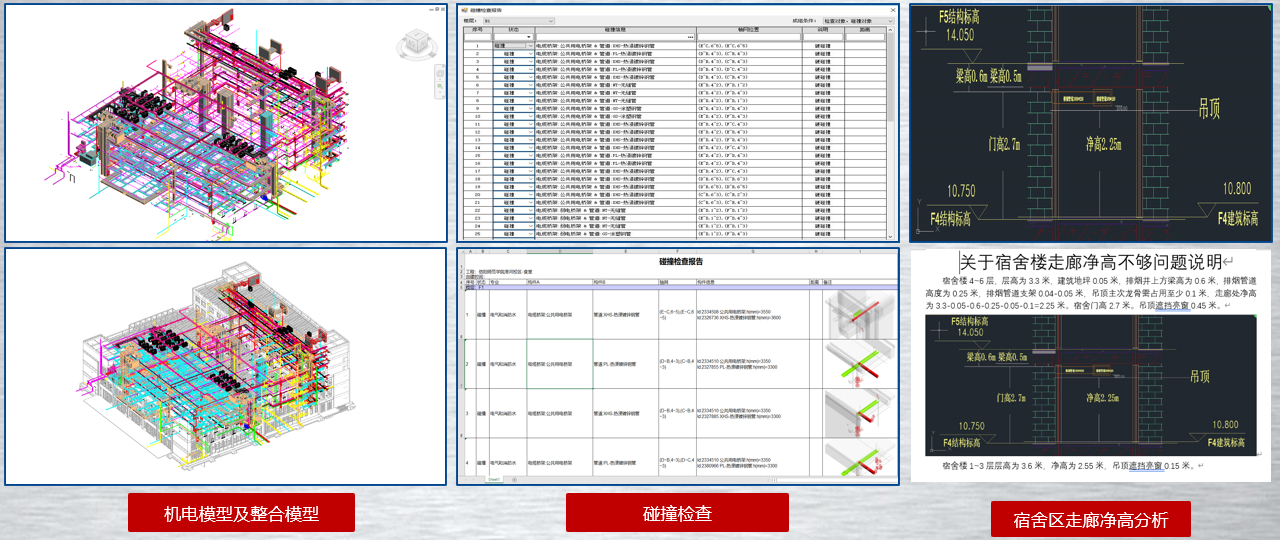The image size is (1280, 540).
Task: Select the Sheet1 worksheet tab
Action: pos(494,480)
